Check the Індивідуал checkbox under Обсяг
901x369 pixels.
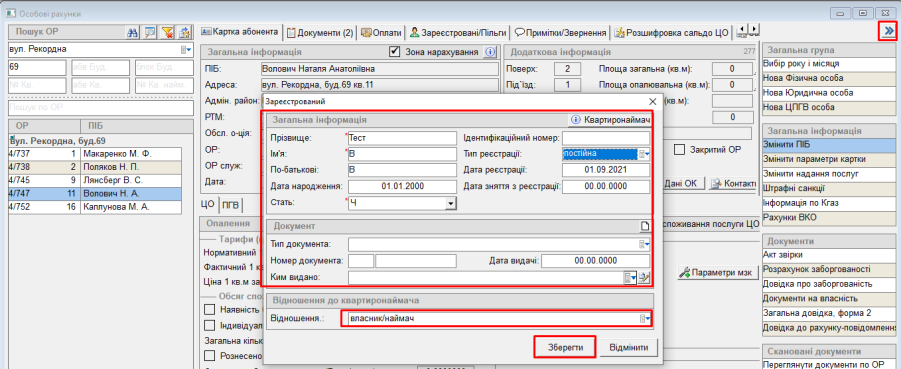[210, 325]
